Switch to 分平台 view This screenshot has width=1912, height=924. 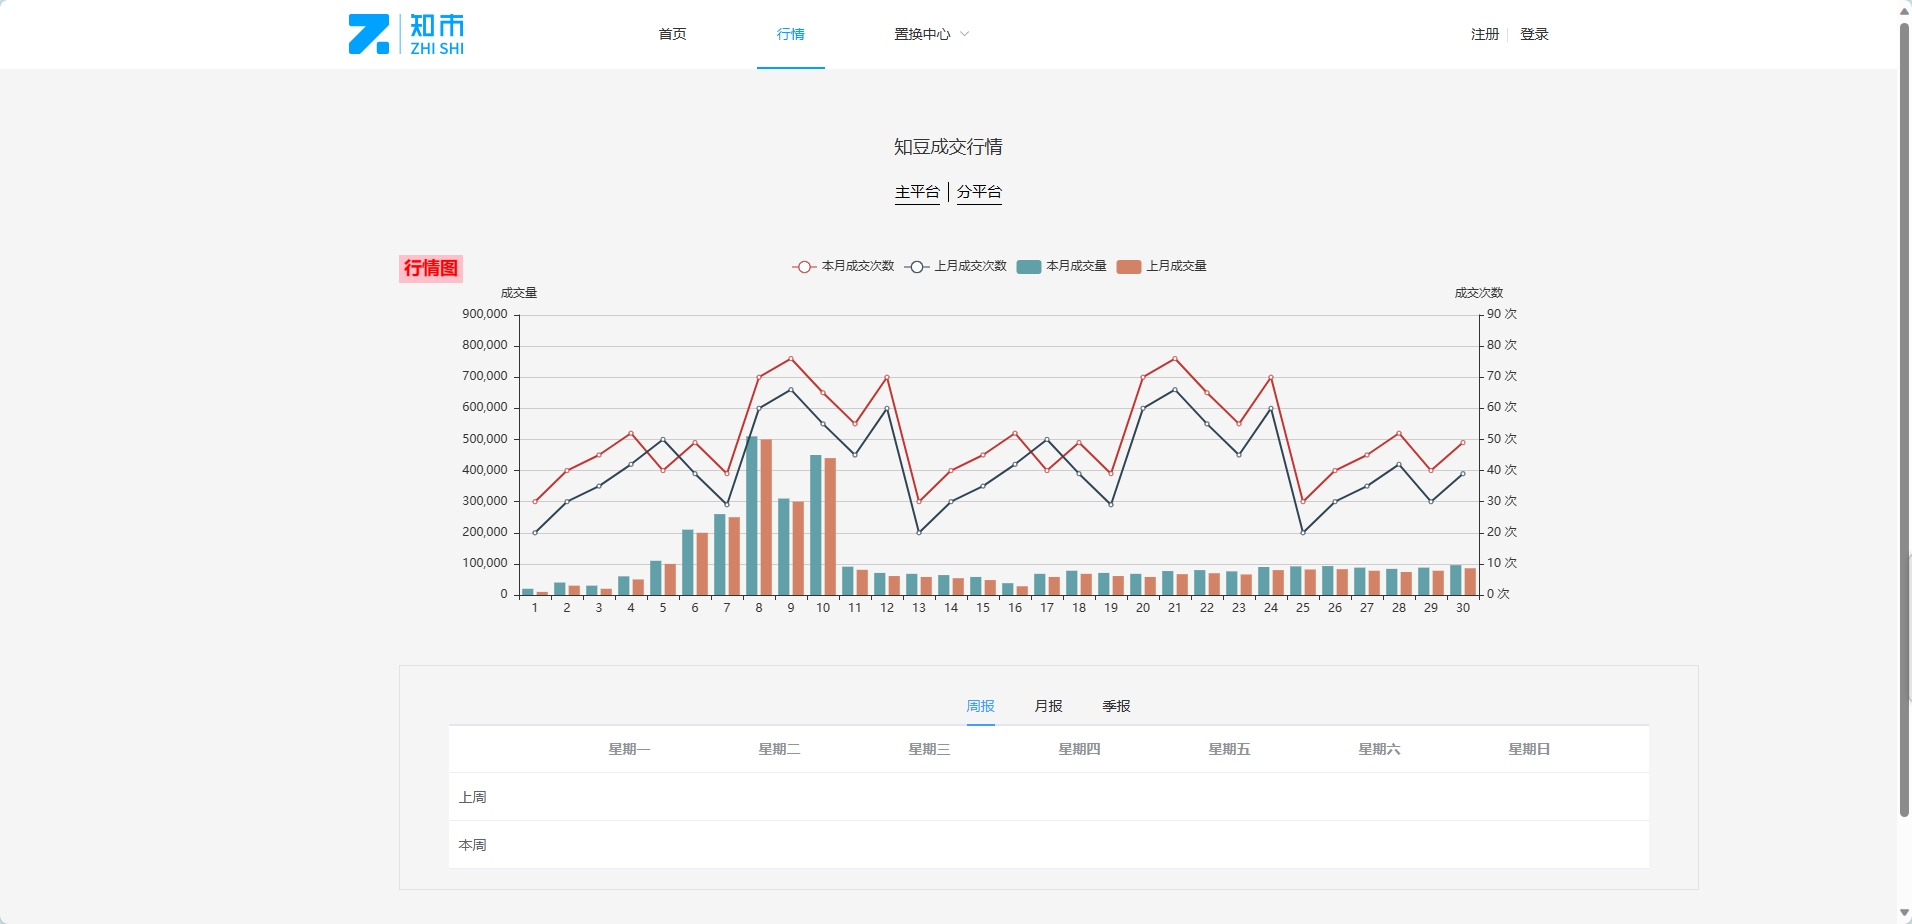tap(979, 192)
